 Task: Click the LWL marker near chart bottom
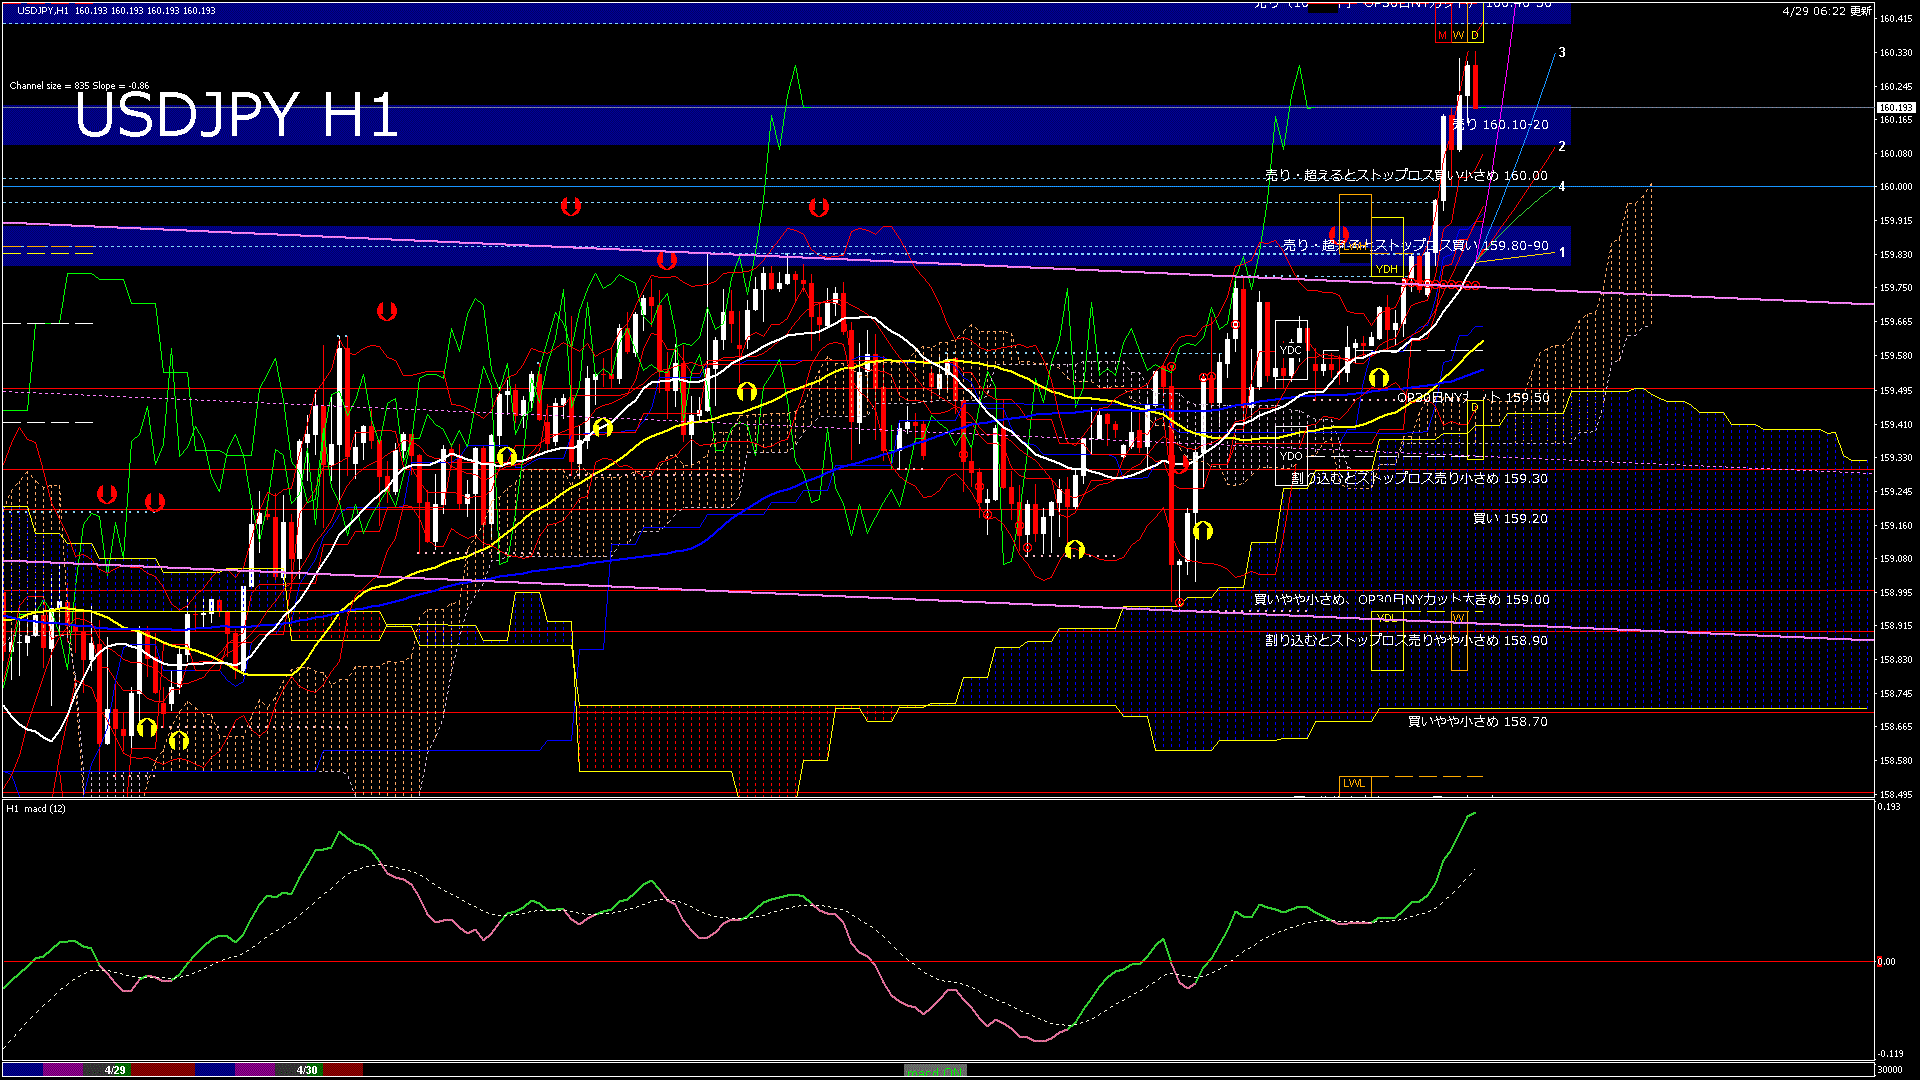tap(1353, 783)
